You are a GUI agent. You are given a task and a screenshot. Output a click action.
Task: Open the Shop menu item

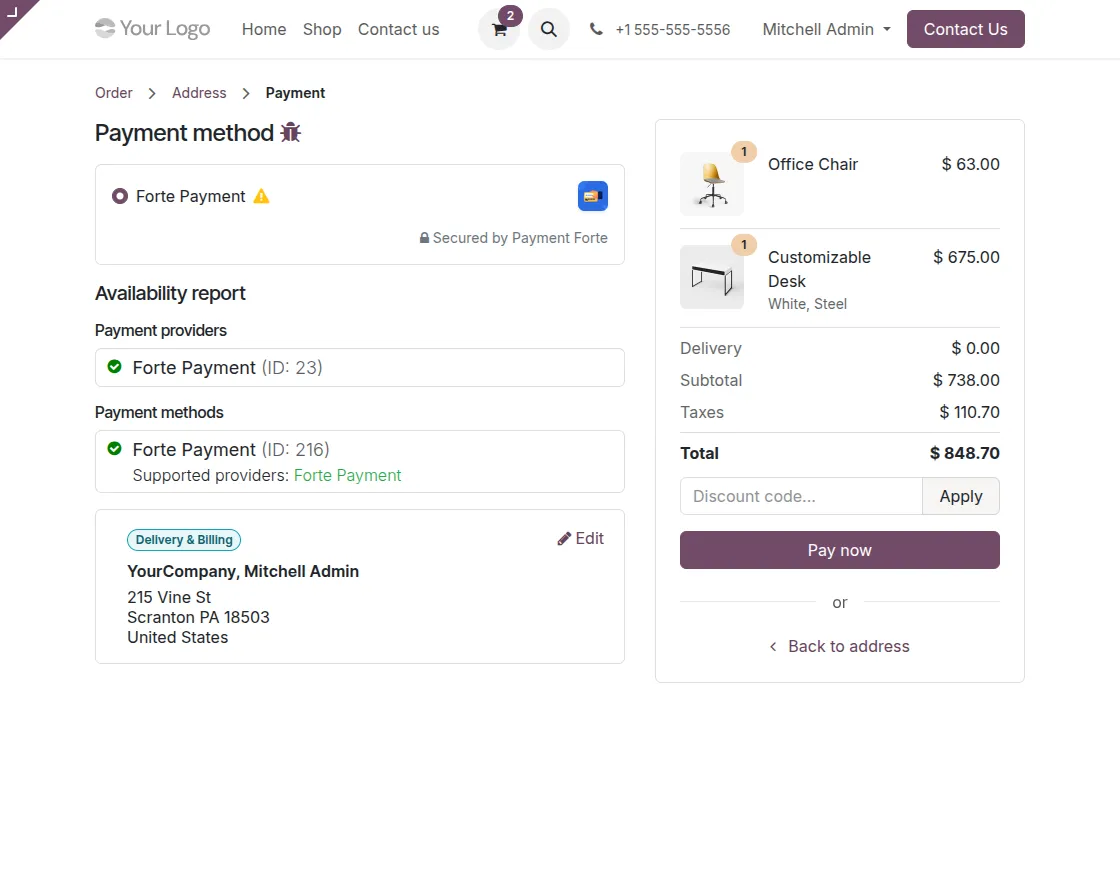pos(322,29)
